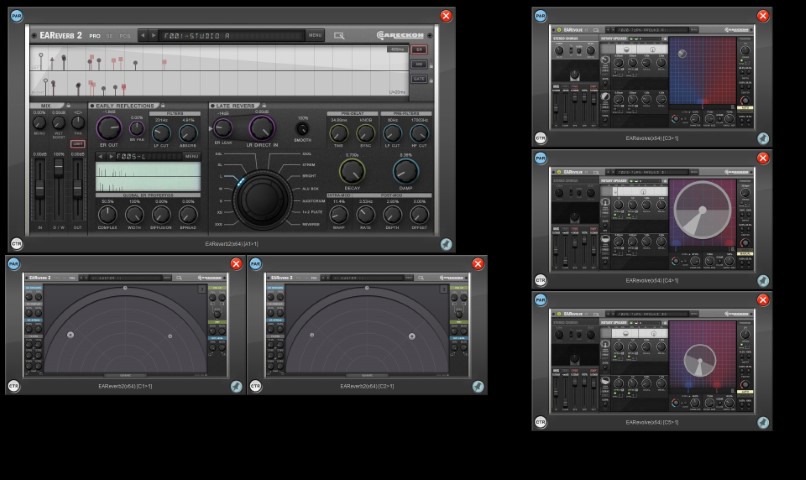806x480 pixels.
Task: Click the ER CUT knob
Action: [109, 128]
